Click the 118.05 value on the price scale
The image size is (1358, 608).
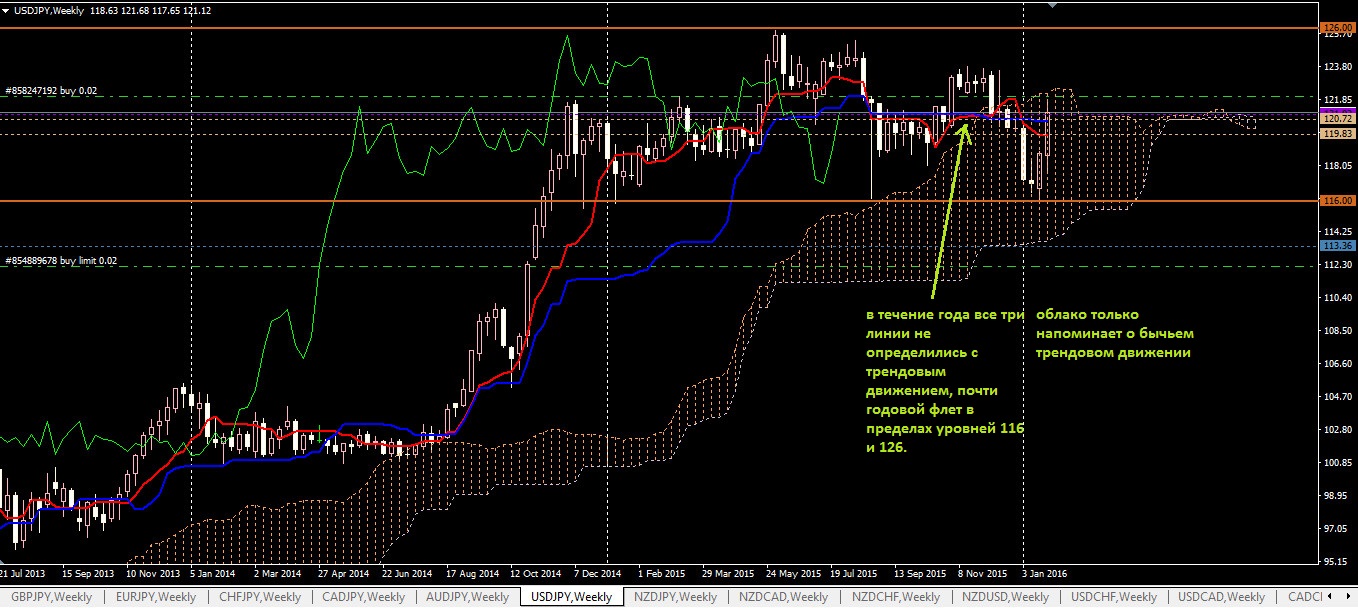[x=1337, y=167]
